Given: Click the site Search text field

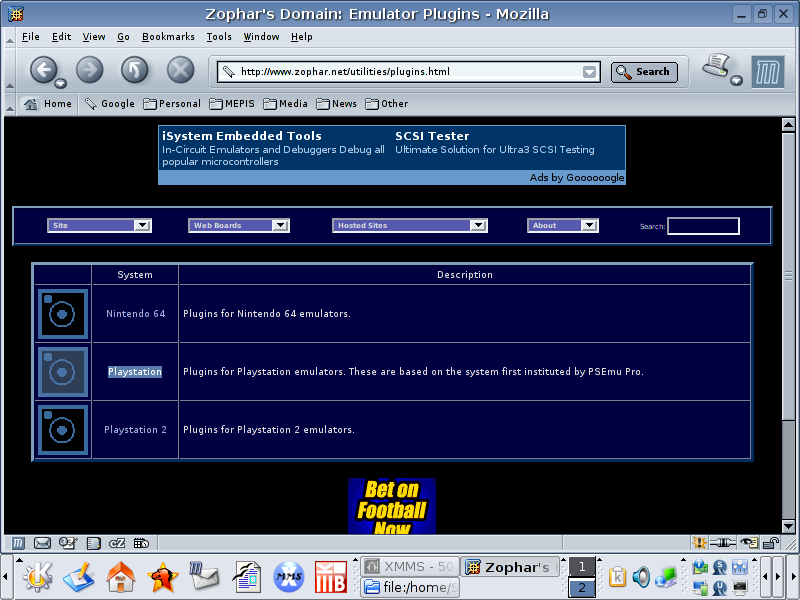Looking at the screenshot, I should click(703, 226).
